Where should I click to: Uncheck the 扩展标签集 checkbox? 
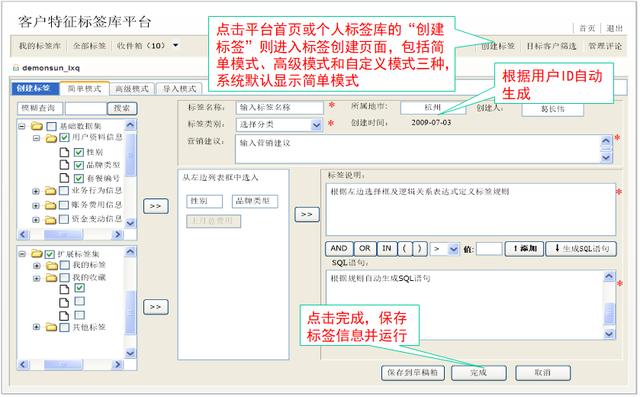click(x=50, y=254)
